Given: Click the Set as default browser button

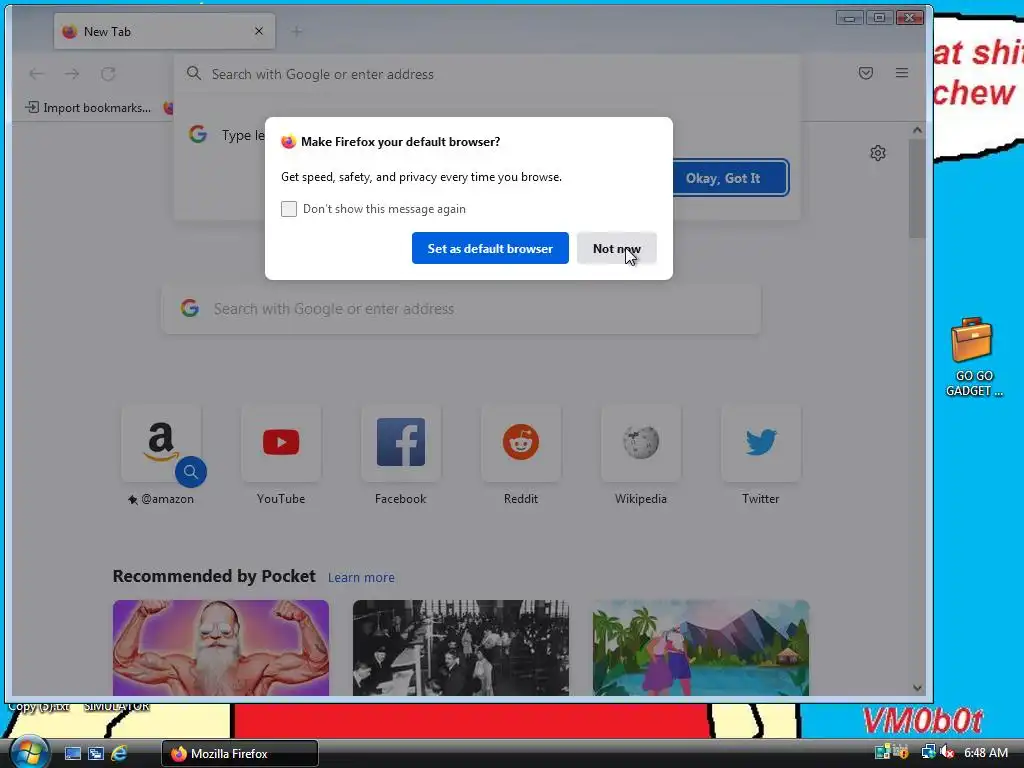Looking at the screenshot, I should 490,248.
